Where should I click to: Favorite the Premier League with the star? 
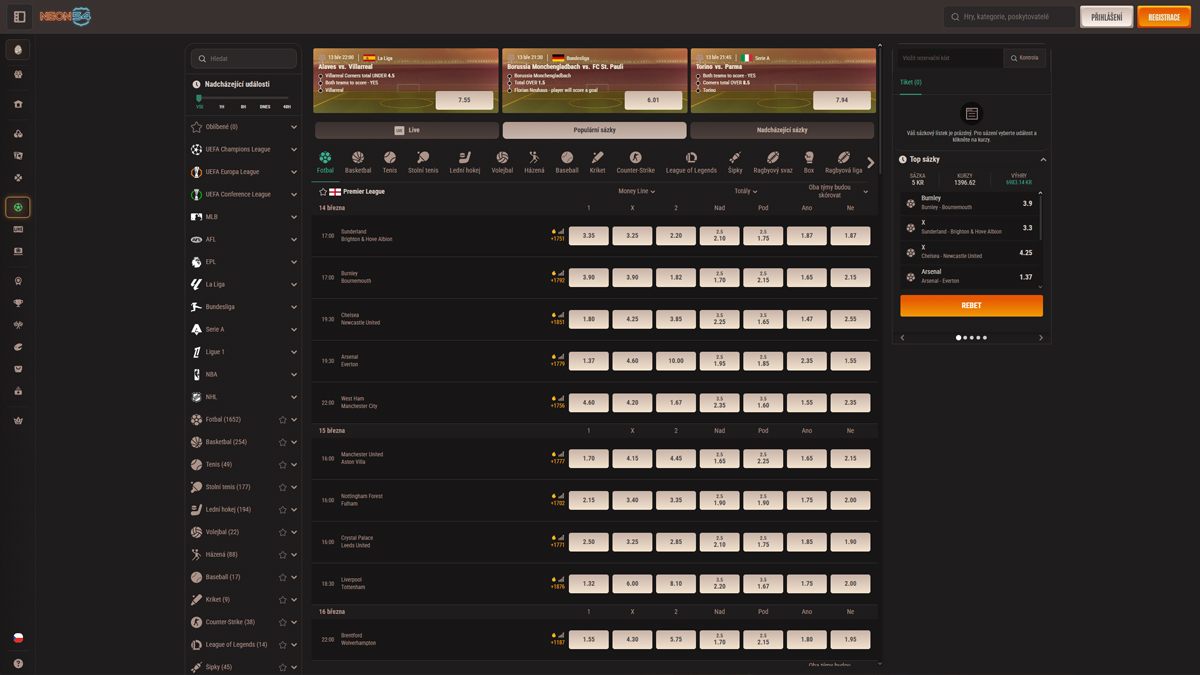[323, 191]
